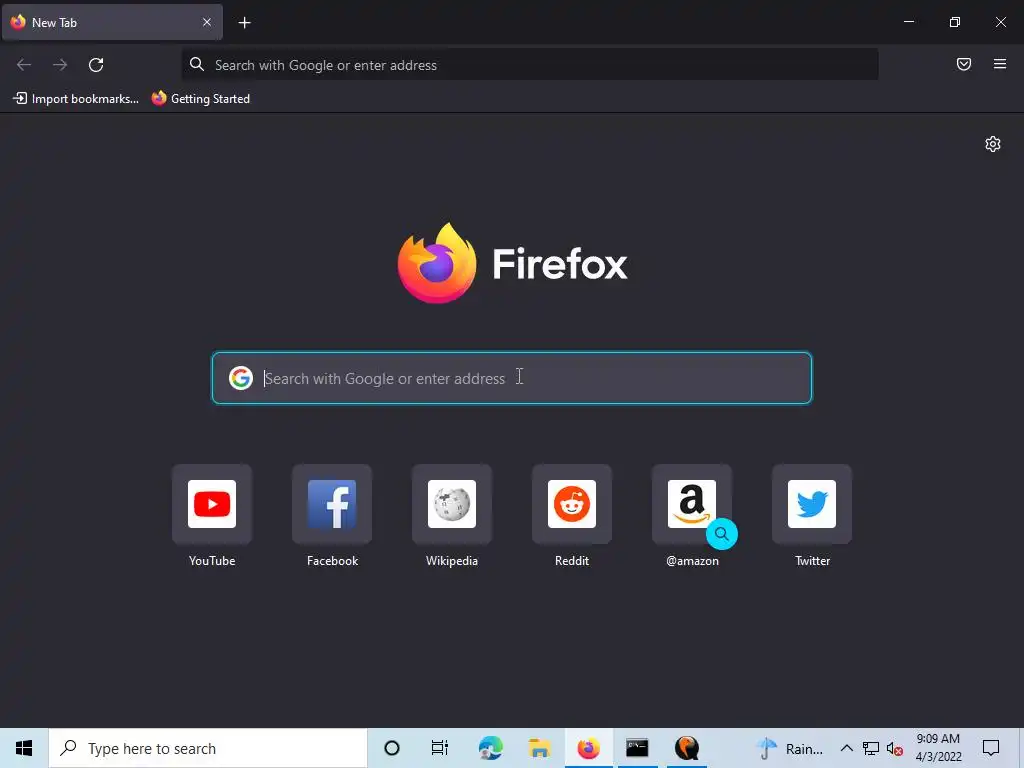Open Getting Started bookmark

[x=201, y=99]
